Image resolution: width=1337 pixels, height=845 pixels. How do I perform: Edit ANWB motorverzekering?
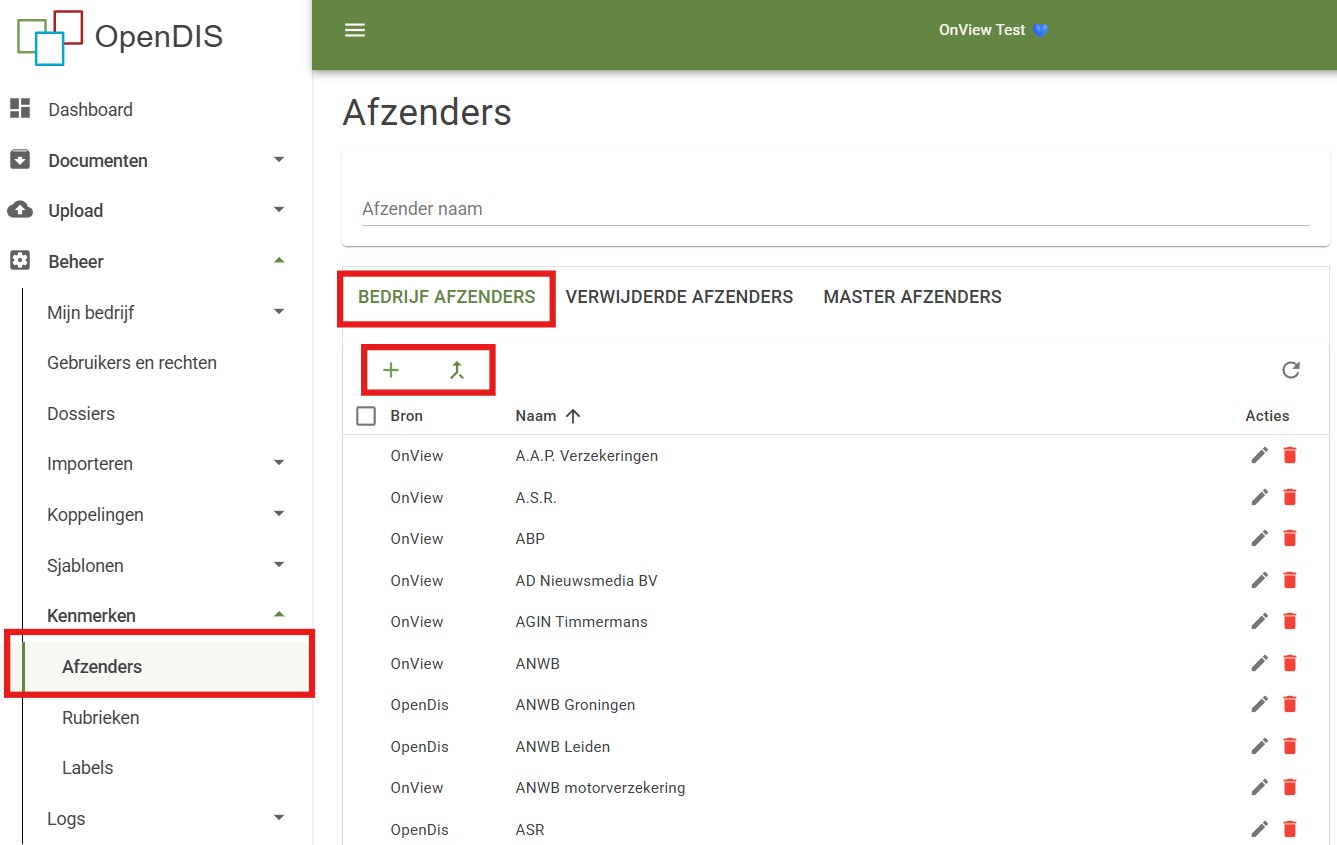(x=1260, y=787)
